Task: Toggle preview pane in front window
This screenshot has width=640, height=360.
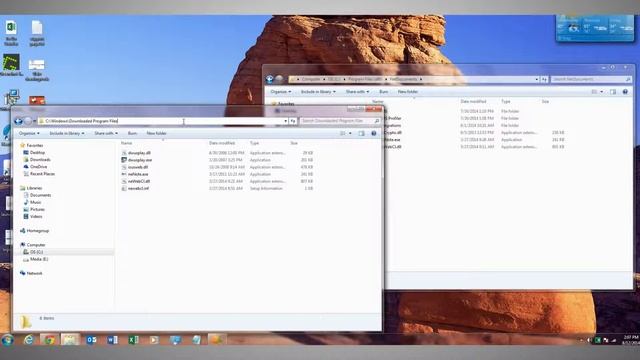Action: 361,133
